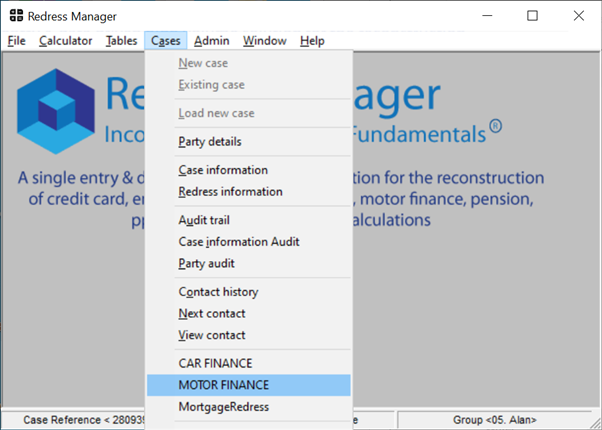The image size is (602, 430).
Task: Open the Help menu
Action: 312,41
